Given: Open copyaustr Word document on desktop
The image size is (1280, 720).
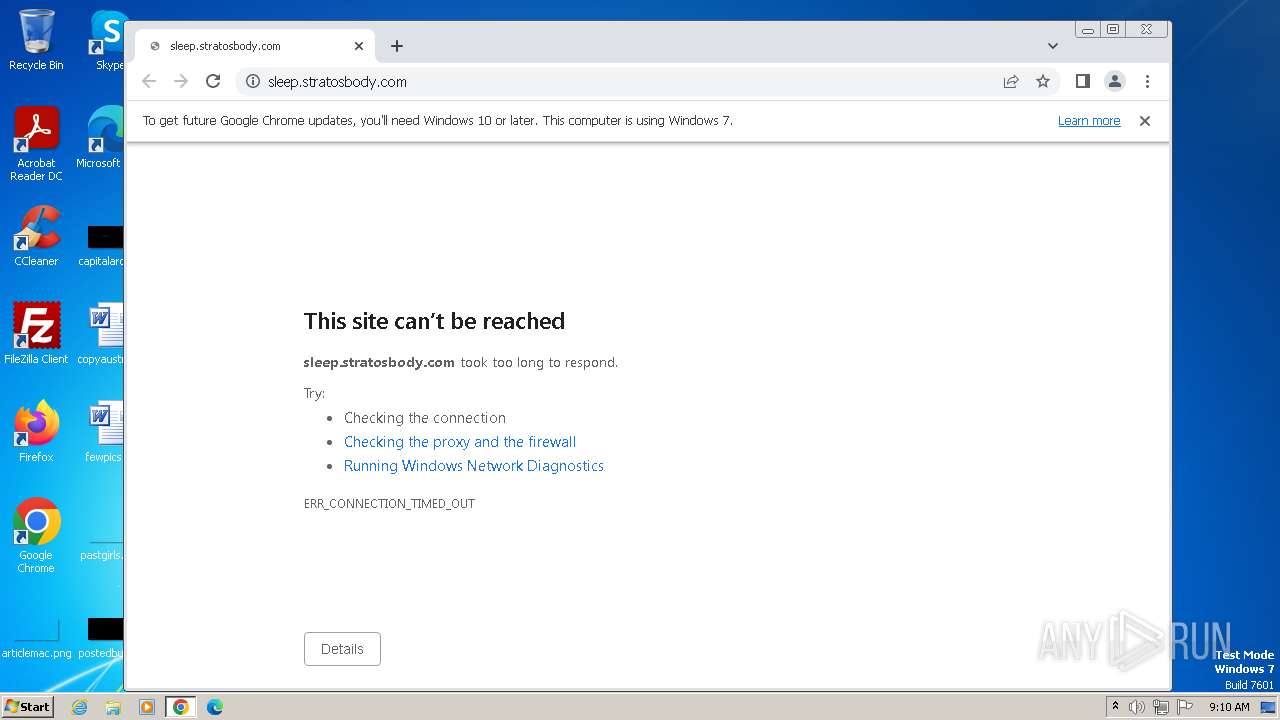Looking at the screenshot, I should [x=101, y=334].
